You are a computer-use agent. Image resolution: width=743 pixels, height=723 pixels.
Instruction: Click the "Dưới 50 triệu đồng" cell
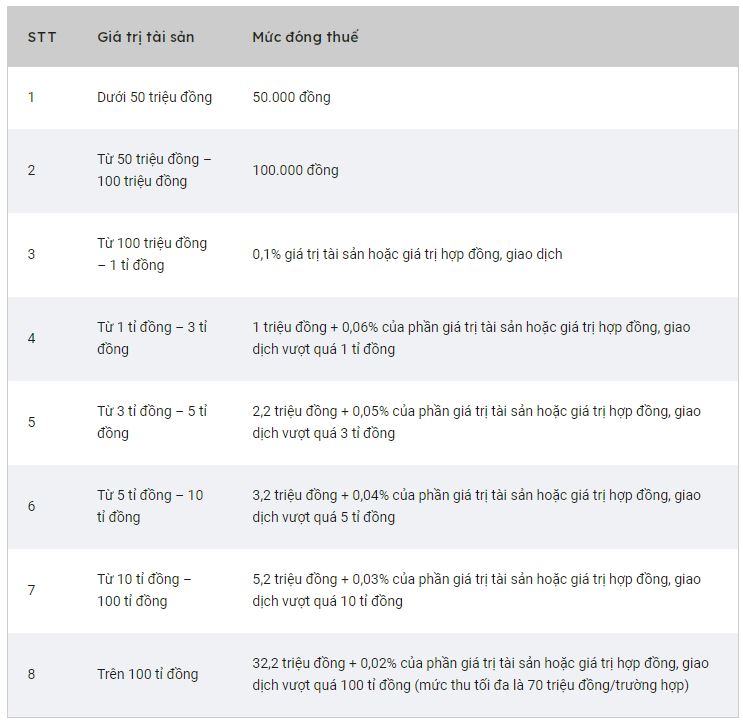(154, 97)
